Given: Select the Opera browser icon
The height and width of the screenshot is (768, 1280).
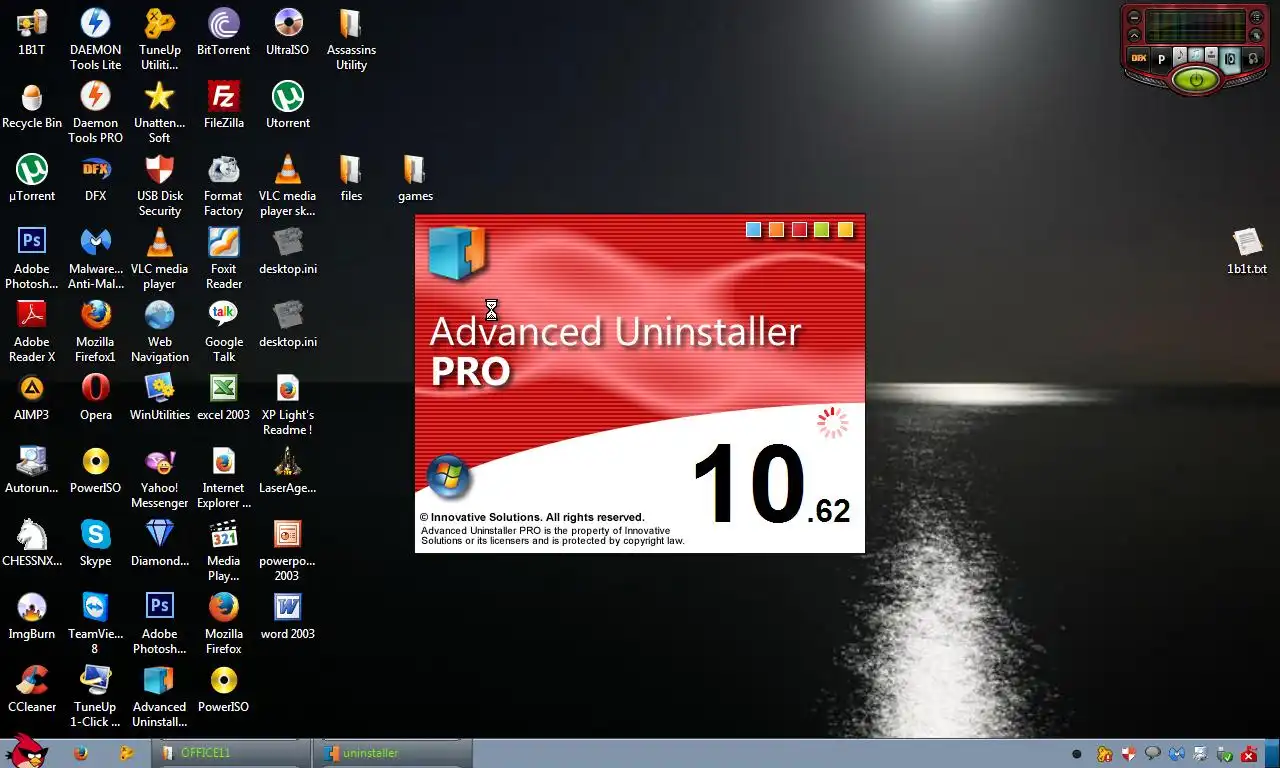Looking at the screenshot, I should coord(96,397).
